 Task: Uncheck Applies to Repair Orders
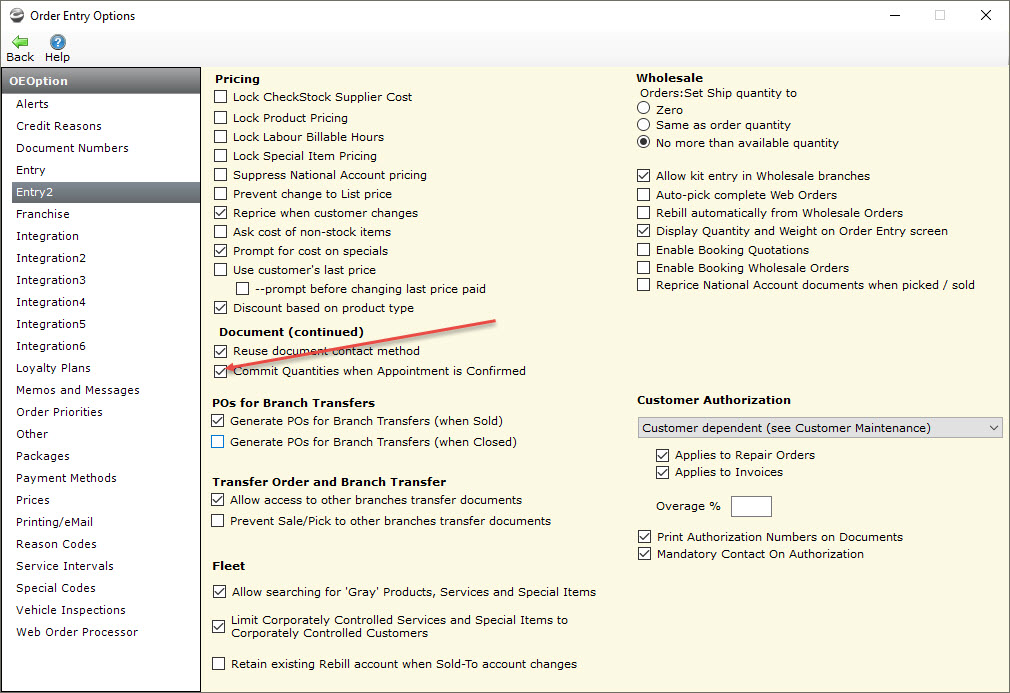pyautogui.click(x=662, y=455)
